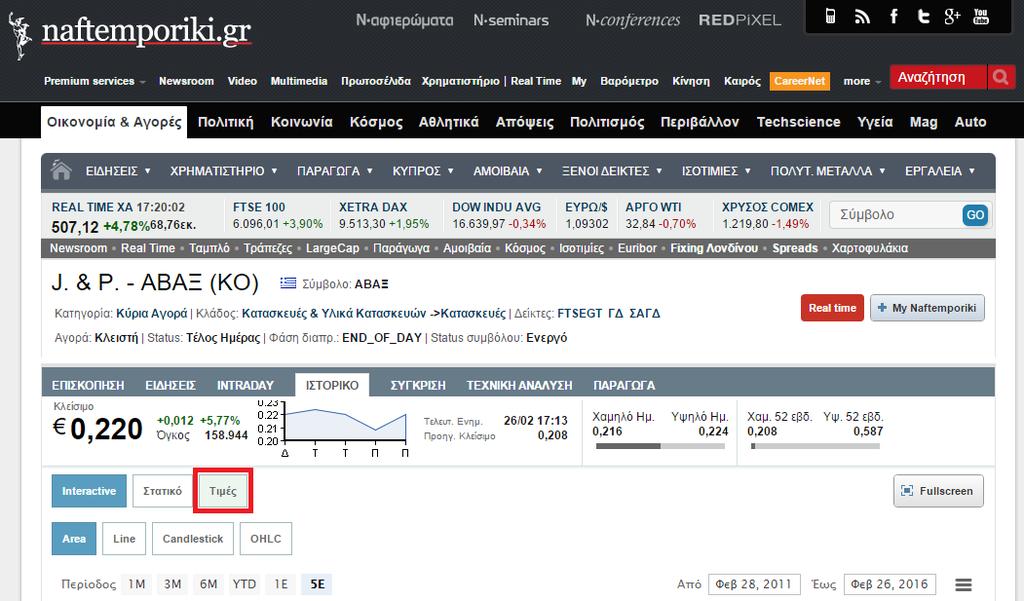
Task: Open the Πολιτική section in main menu
Action: (x=225, y=122)
